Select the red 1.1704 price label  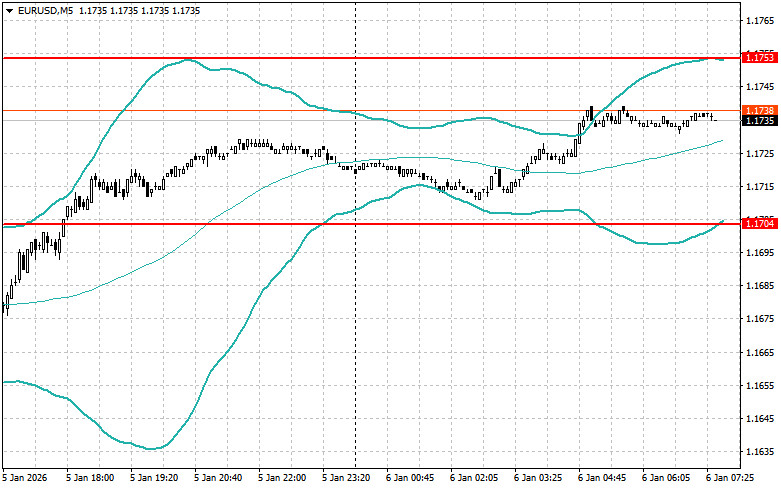point(759,224)
